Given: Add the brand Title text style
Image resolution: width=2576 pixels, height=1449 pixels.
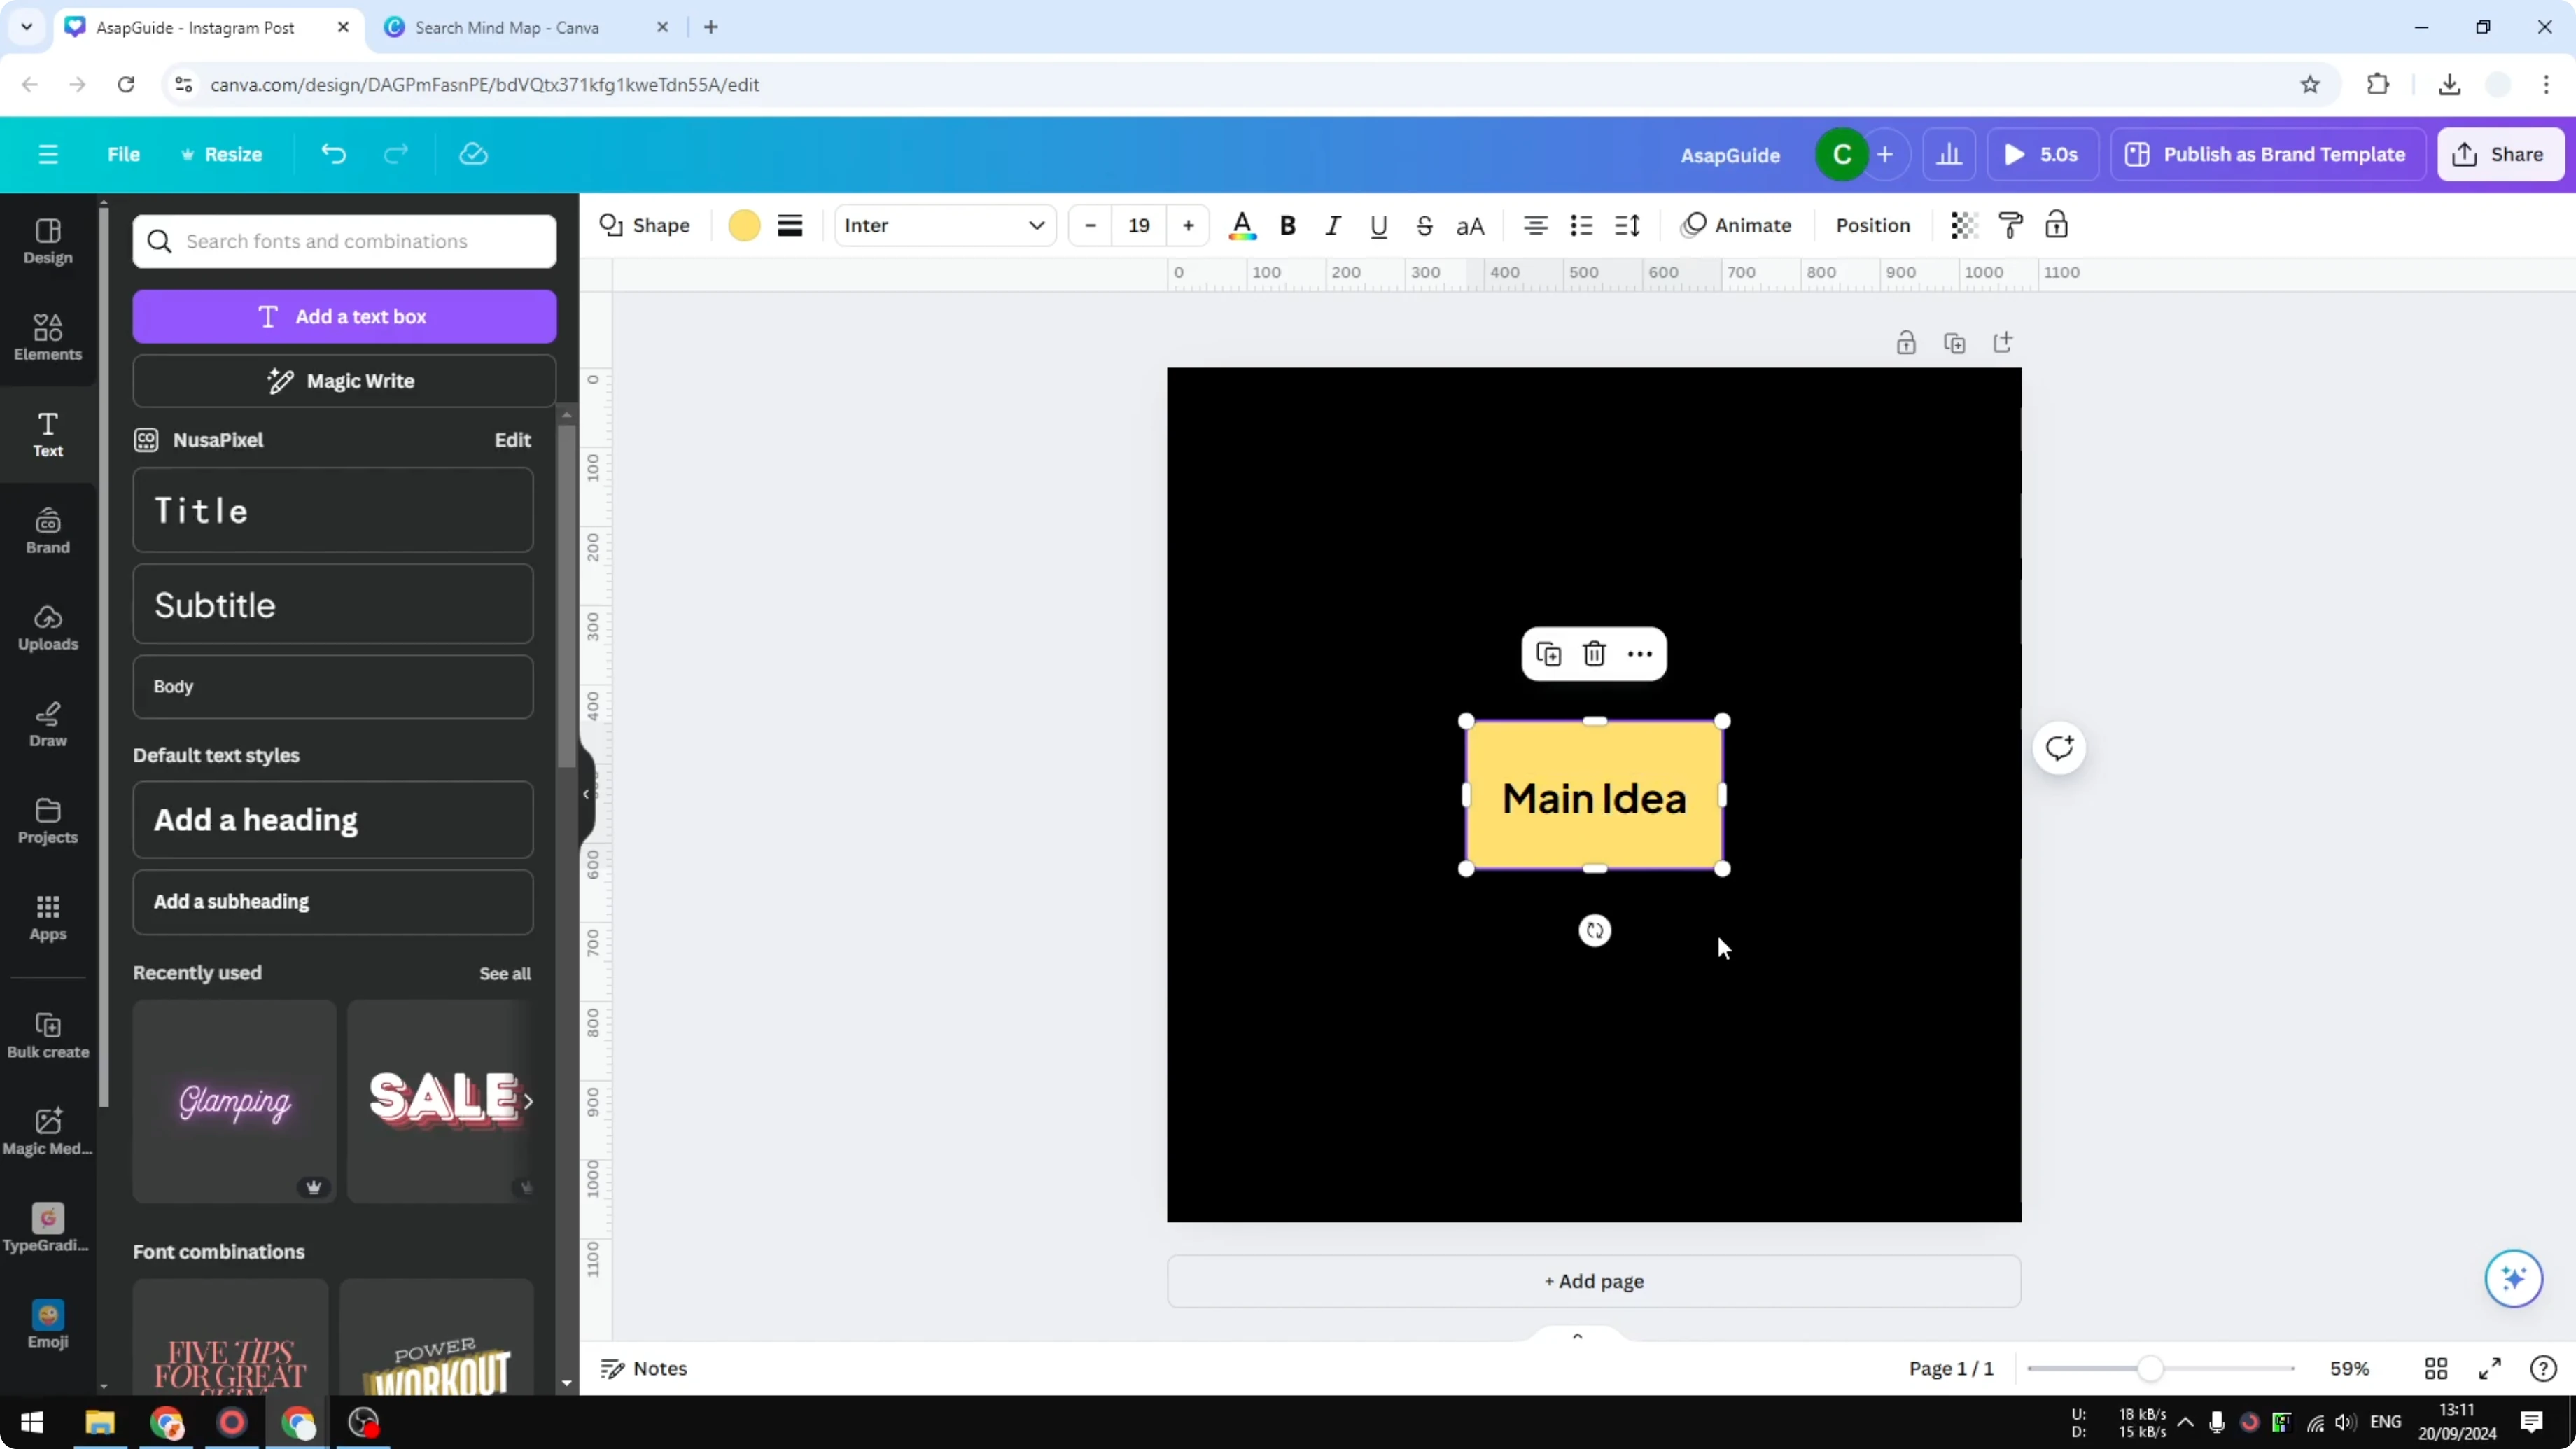Looking at the screenshot, I should tap(333, 510).
